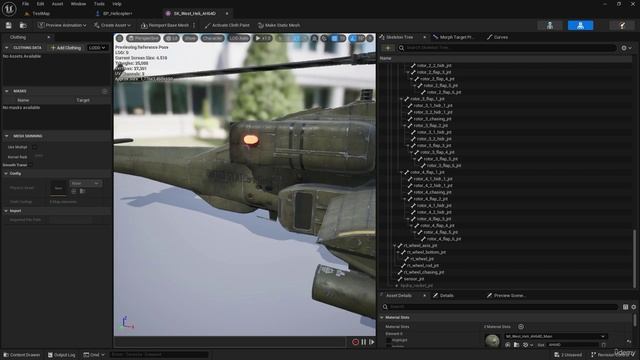Open Skeleton Tree settings gear dropdown
This screenshot has width=640, height=360.
(626, 48)
